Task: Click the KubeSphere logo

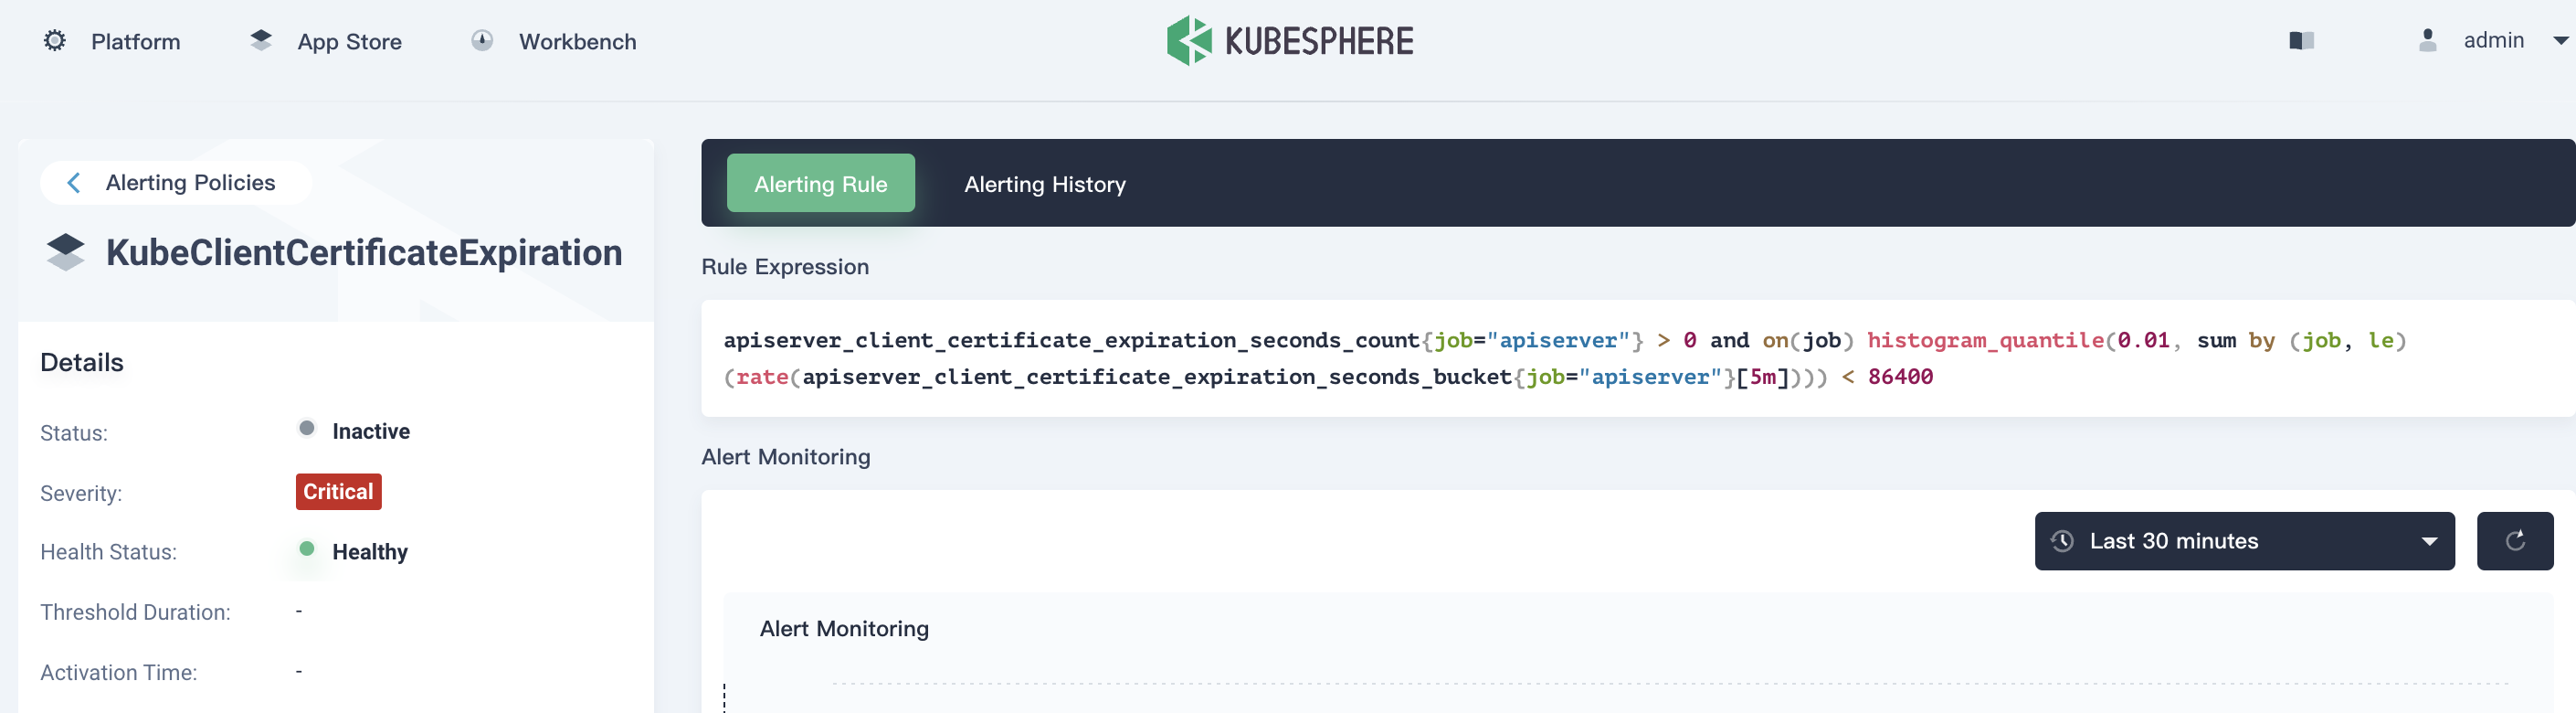Action: pos(1290,41)
